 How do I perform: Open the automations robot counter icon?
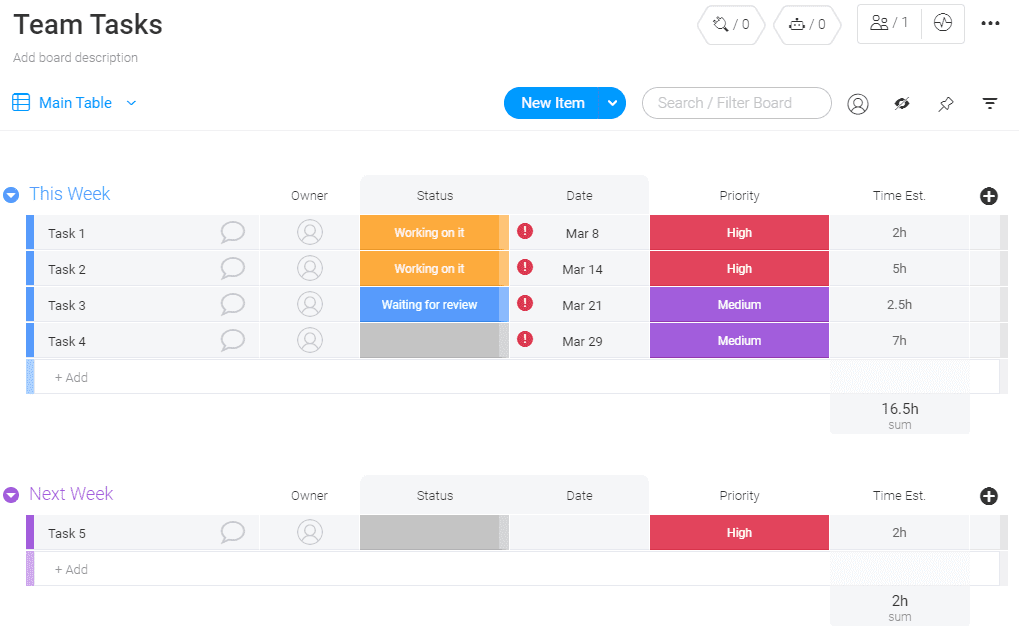click(x=807, y=24)
